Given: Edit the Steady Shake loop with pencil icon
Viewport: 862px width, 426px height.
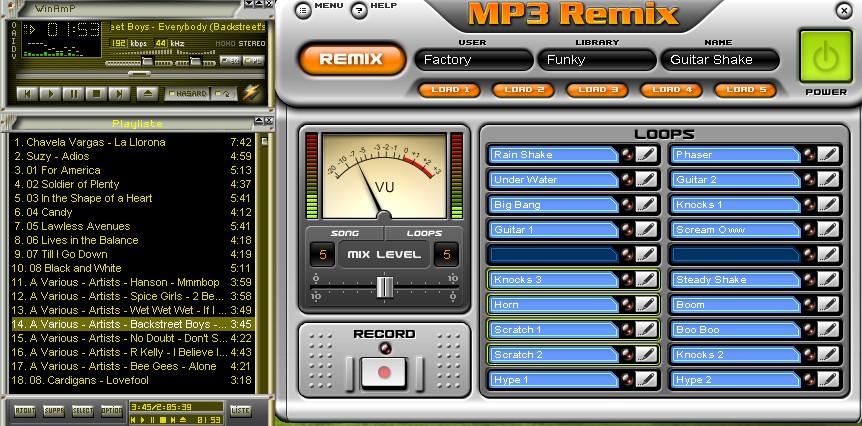Looking at the screenshot, I should click(x=828, y=280).
